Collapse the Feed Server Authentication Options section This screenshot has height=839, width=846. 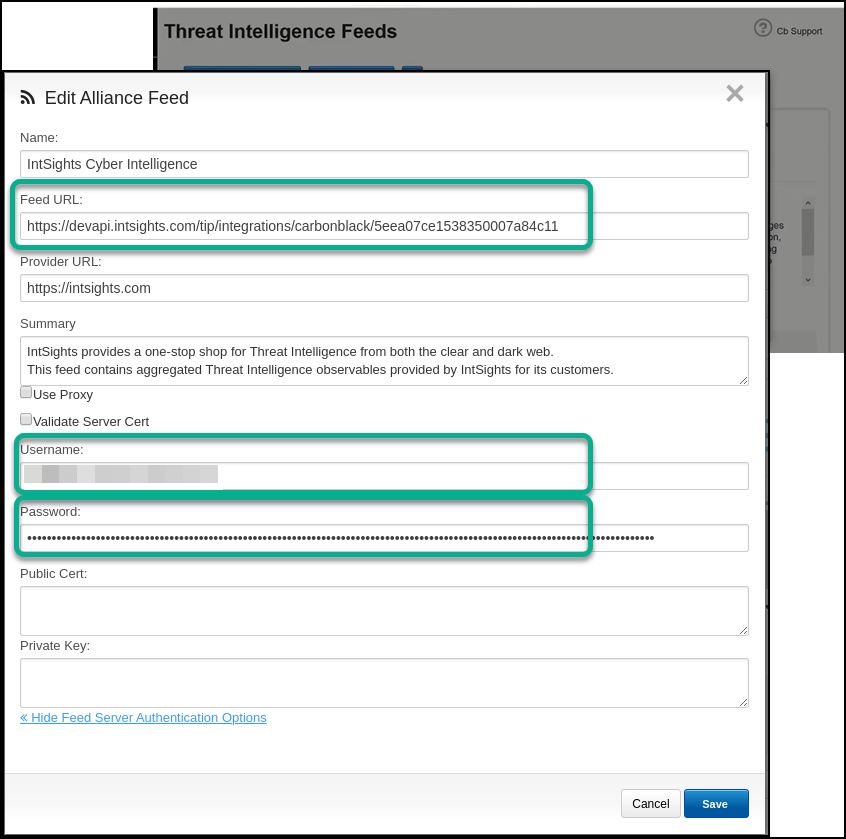pyautogui.click(x=143, y=718)
